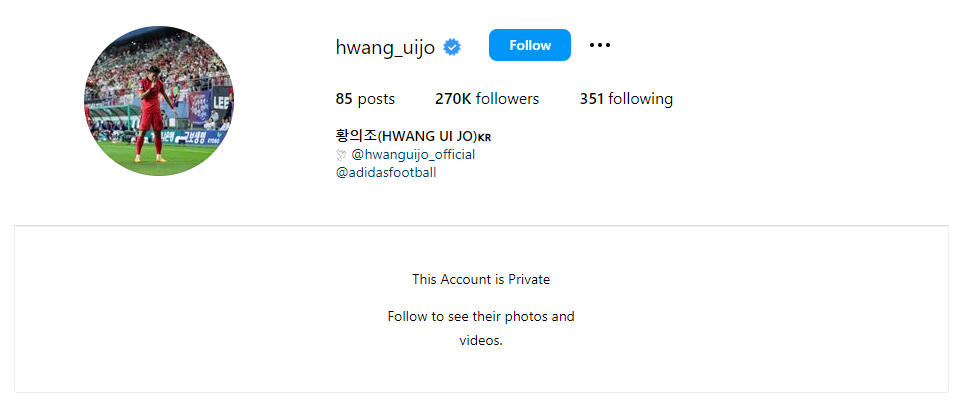The height and width of the screenshot is (404, 969).
Task: View the 270K followers list
Action: pos(487,99)
